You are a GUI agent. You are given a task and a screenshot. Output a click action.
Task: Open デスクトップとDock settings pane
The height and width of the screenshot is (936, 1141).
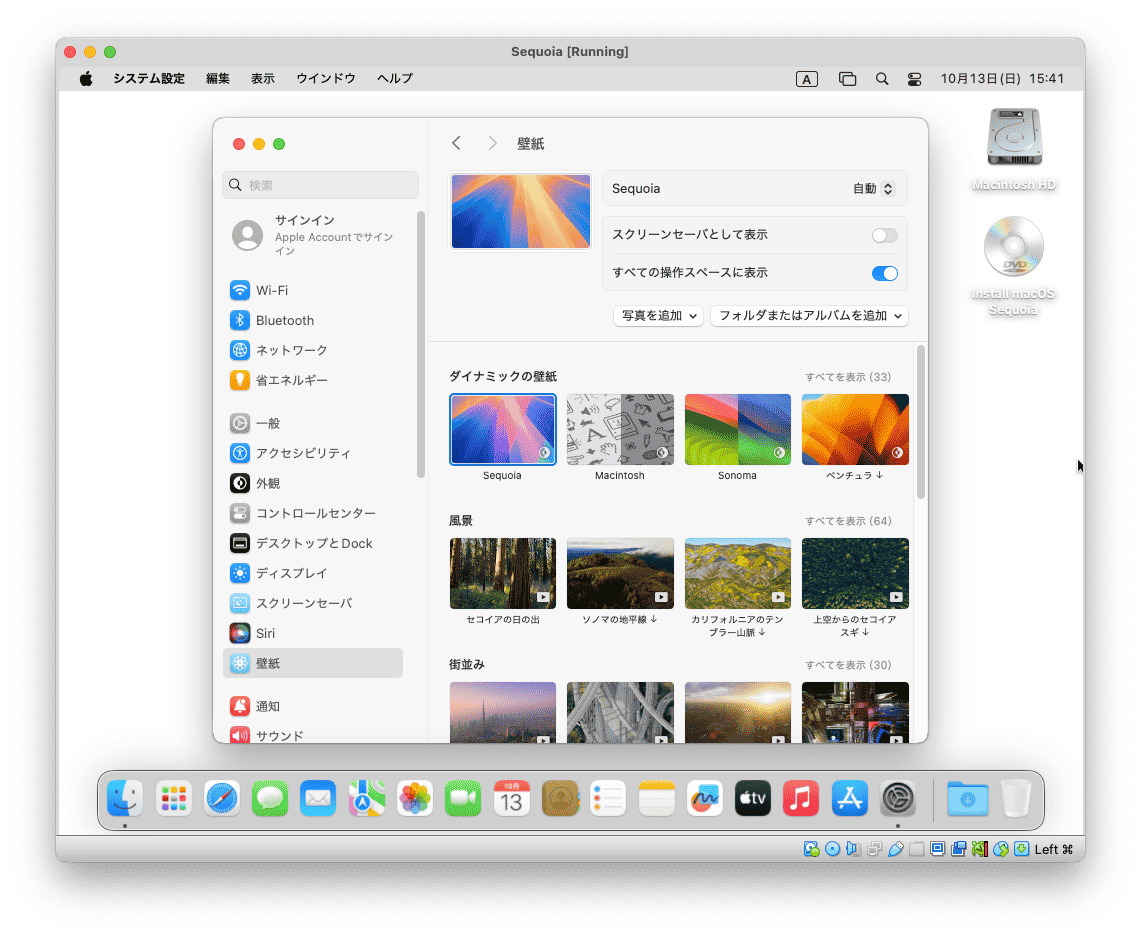pos(313,543)
